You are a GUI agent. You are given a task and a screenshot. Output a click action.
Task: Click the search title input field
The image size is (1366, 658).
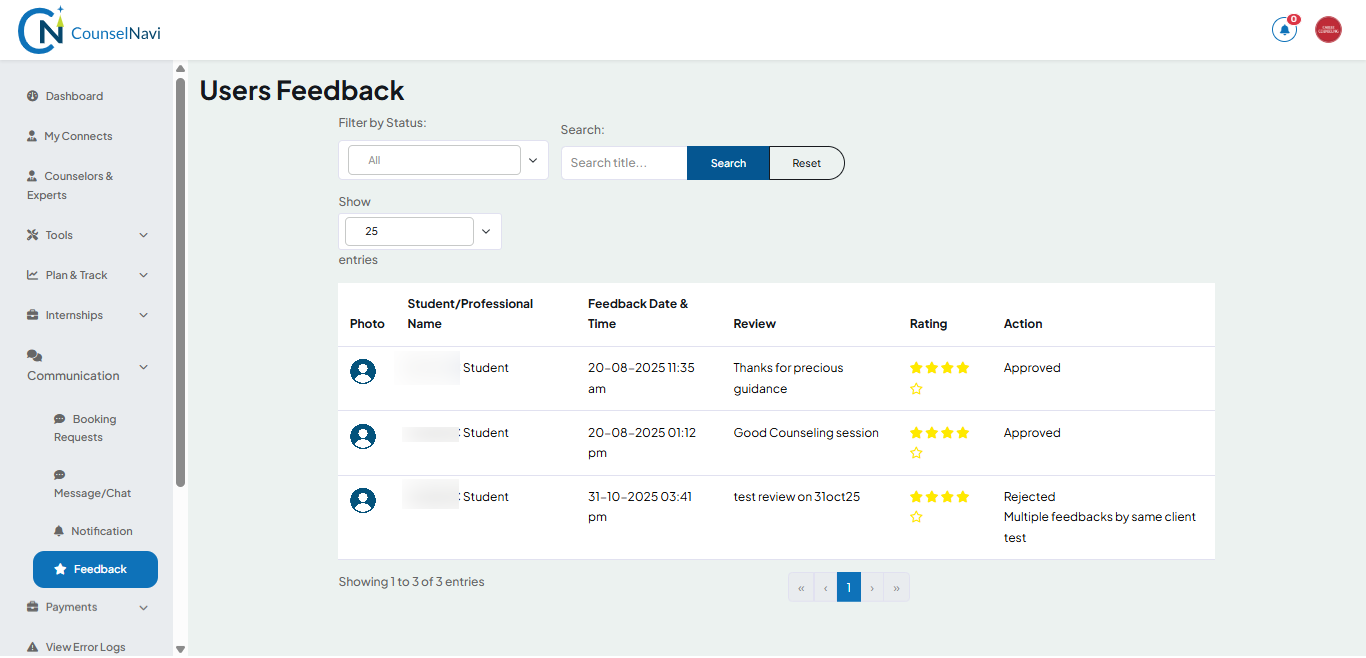pos(622,162)
